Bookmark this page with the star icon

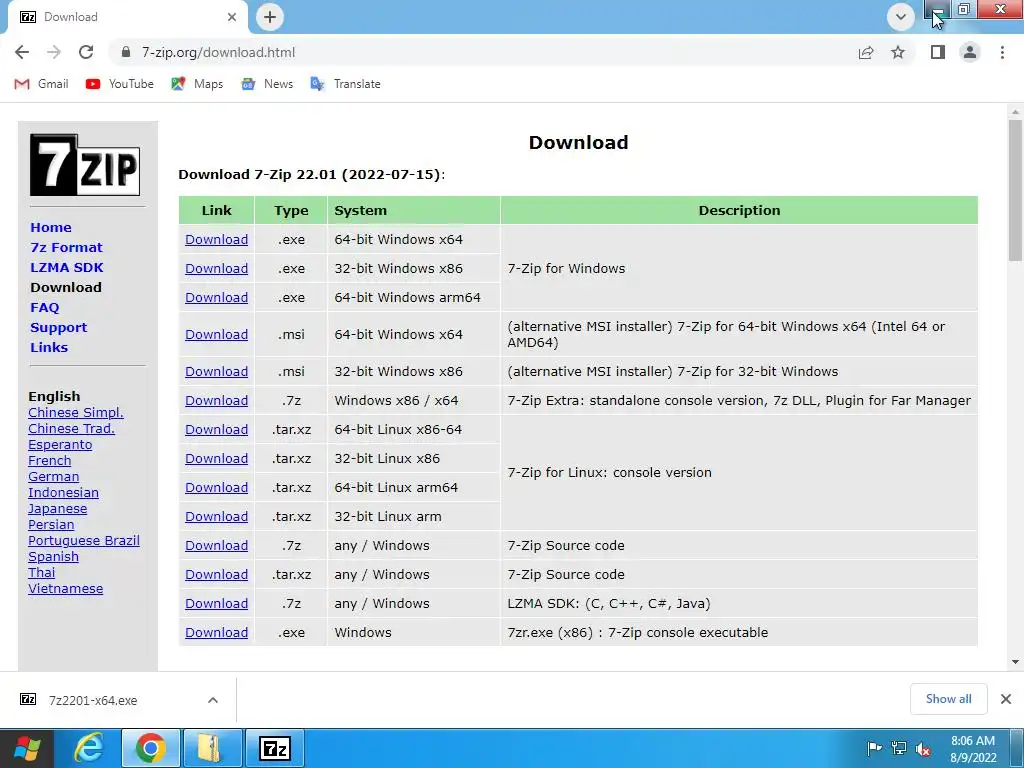click(898, 52)
